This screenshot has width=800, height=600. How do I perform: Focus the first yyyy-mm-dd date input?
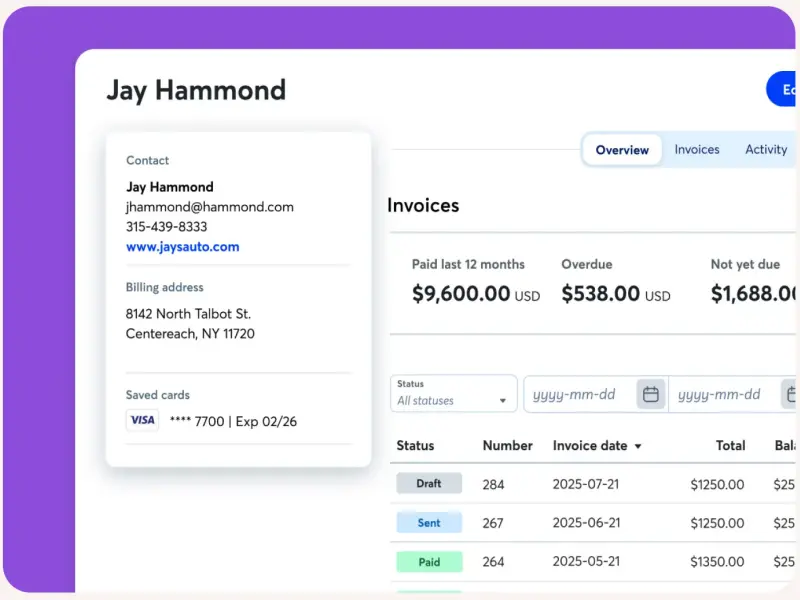[580, 394]
